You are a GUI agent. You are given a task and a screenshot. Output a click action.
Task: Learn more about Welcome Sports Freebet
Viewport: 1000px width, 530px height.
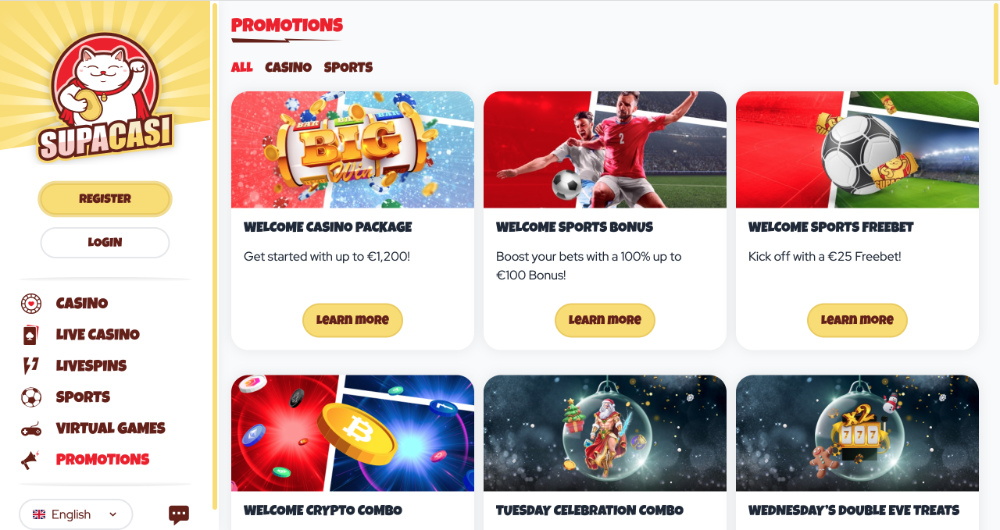click(x=857, y=320)
